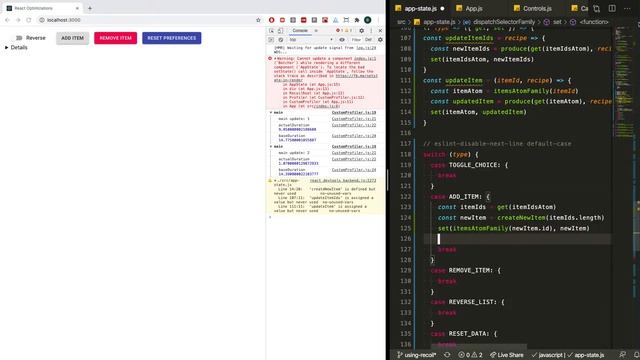Open DevTools more options menu
The image size is (640, 360).
pos(371,31)
